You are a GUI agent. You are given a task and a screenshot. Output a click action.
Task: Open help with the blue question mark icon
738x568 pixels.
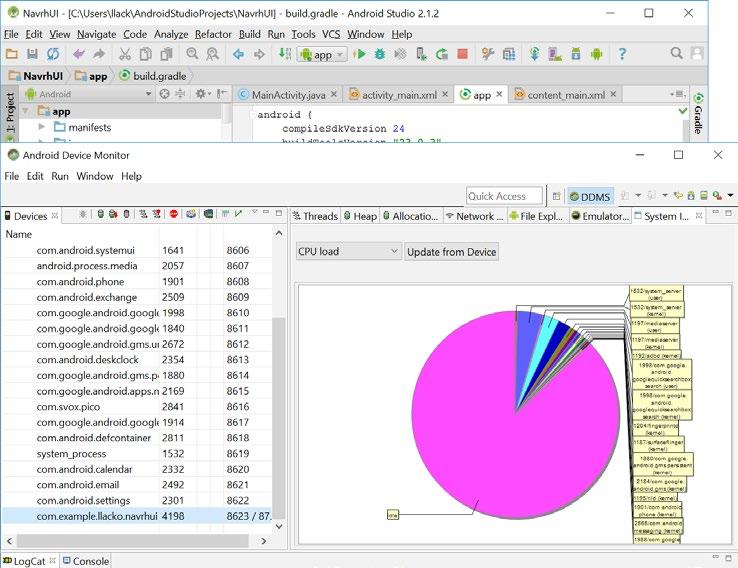point(622,54)
